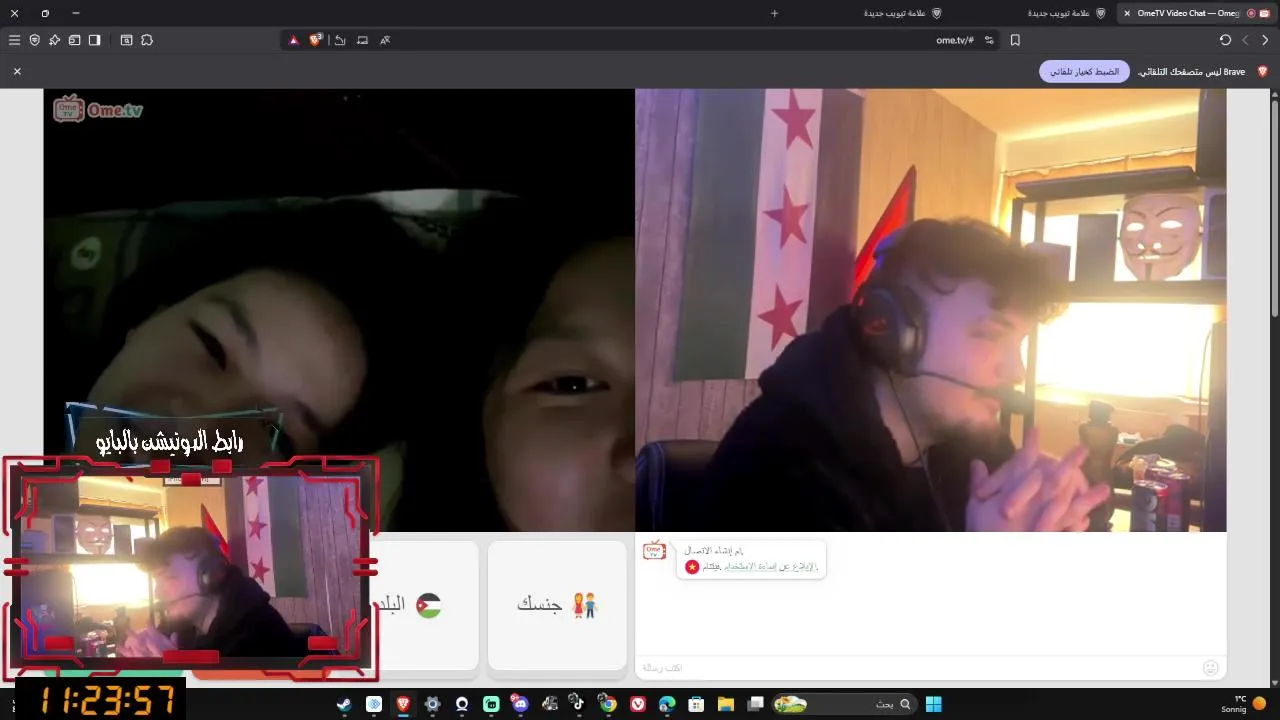Open File Explorer from taskbar
Viewport: 1280px width, 720px height.
coord(726,704)
